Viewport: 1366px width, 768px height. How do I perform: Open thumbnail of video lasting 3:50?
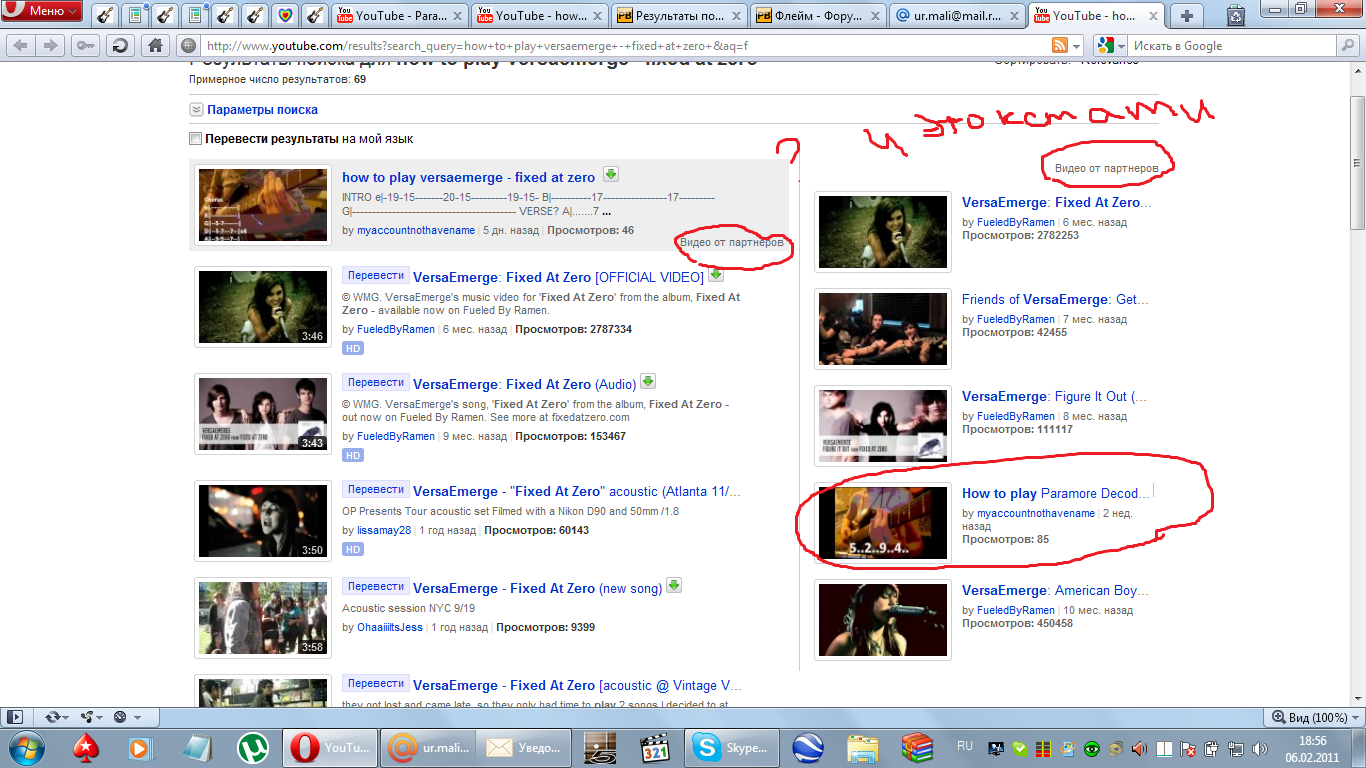coord(263,521)
